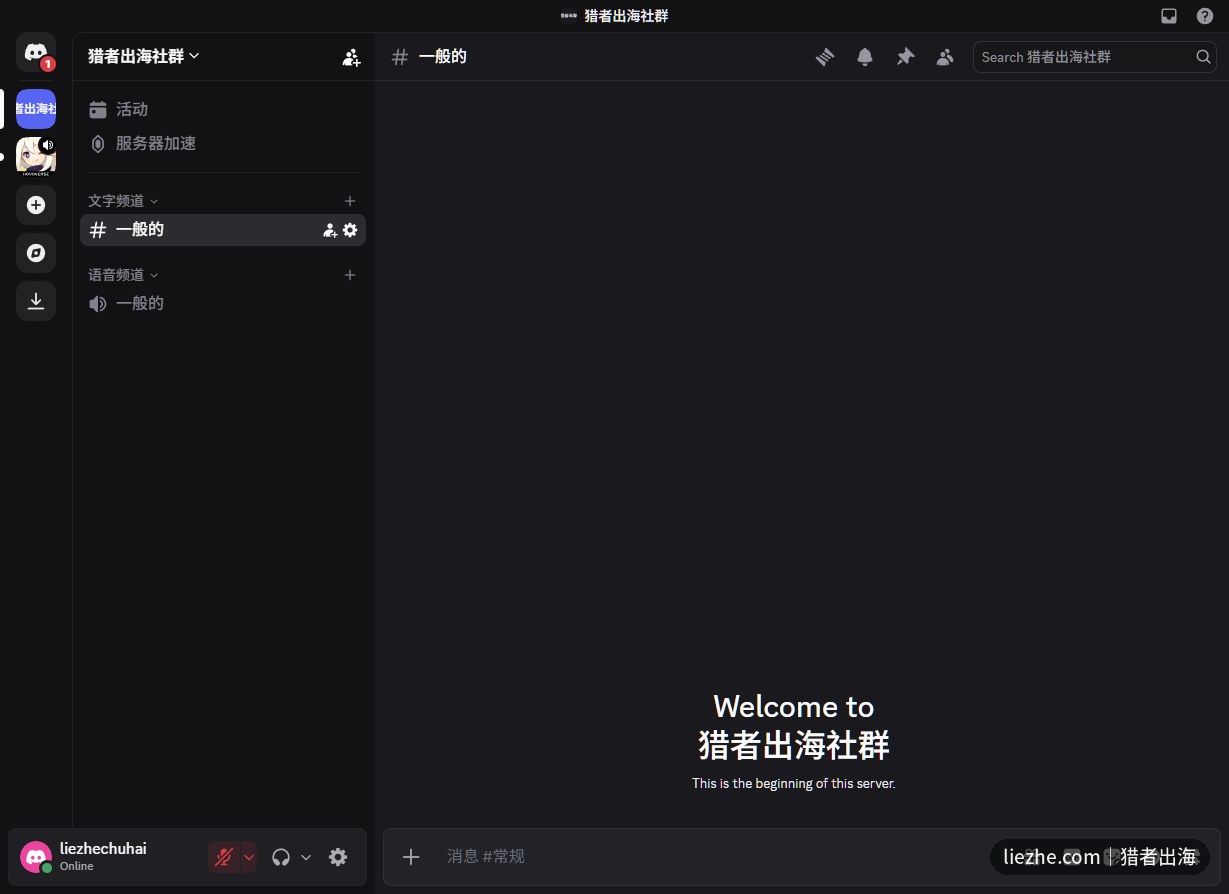
Task: Open edit channel gear on 一般的 channel
Action: coord(350,230)
